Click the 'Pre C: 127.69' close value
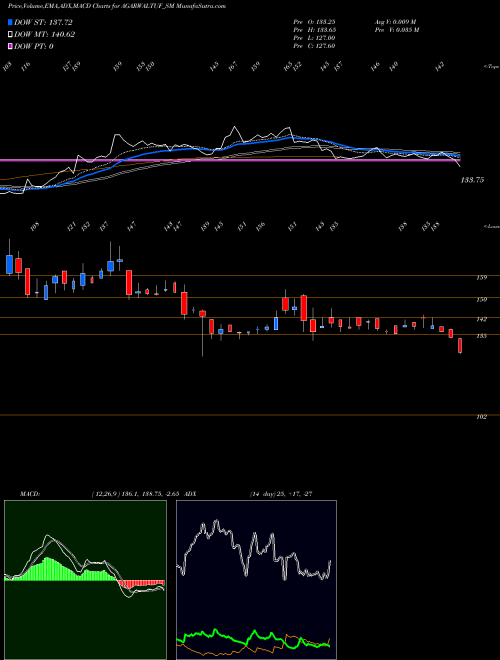500x660 pixels. (314, 45)
